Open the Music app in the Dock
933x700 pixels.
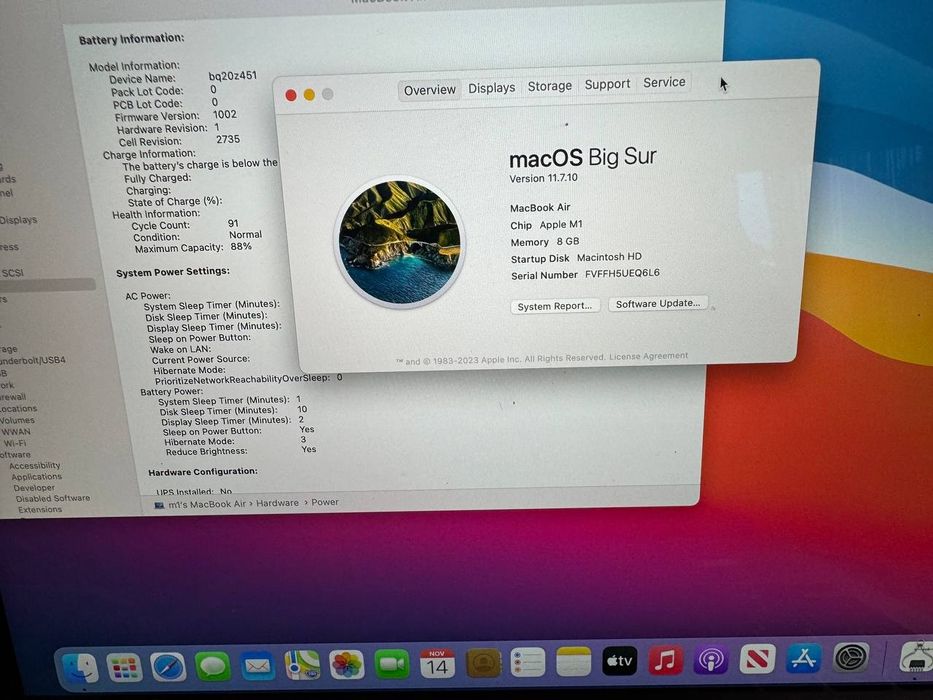pyautogui.click(x=665, y=660)
